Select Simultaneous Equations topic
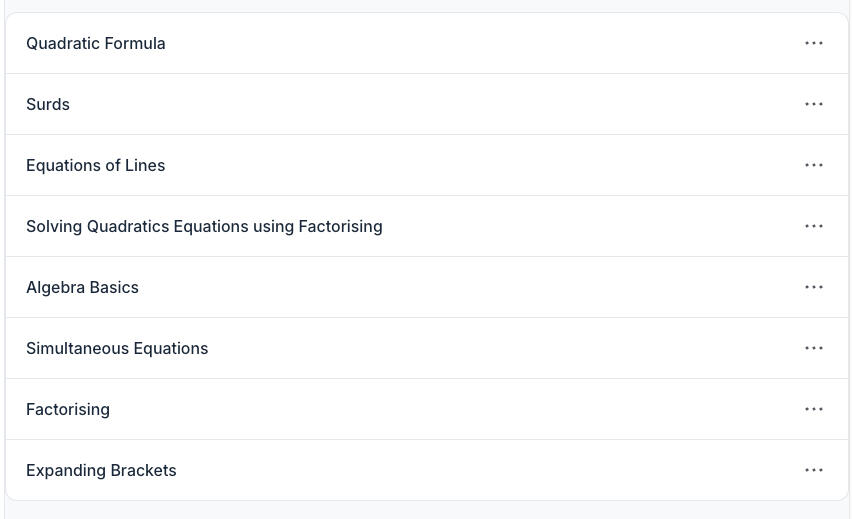The width and height of the screenshot is (852, 519). coord(117,348)
